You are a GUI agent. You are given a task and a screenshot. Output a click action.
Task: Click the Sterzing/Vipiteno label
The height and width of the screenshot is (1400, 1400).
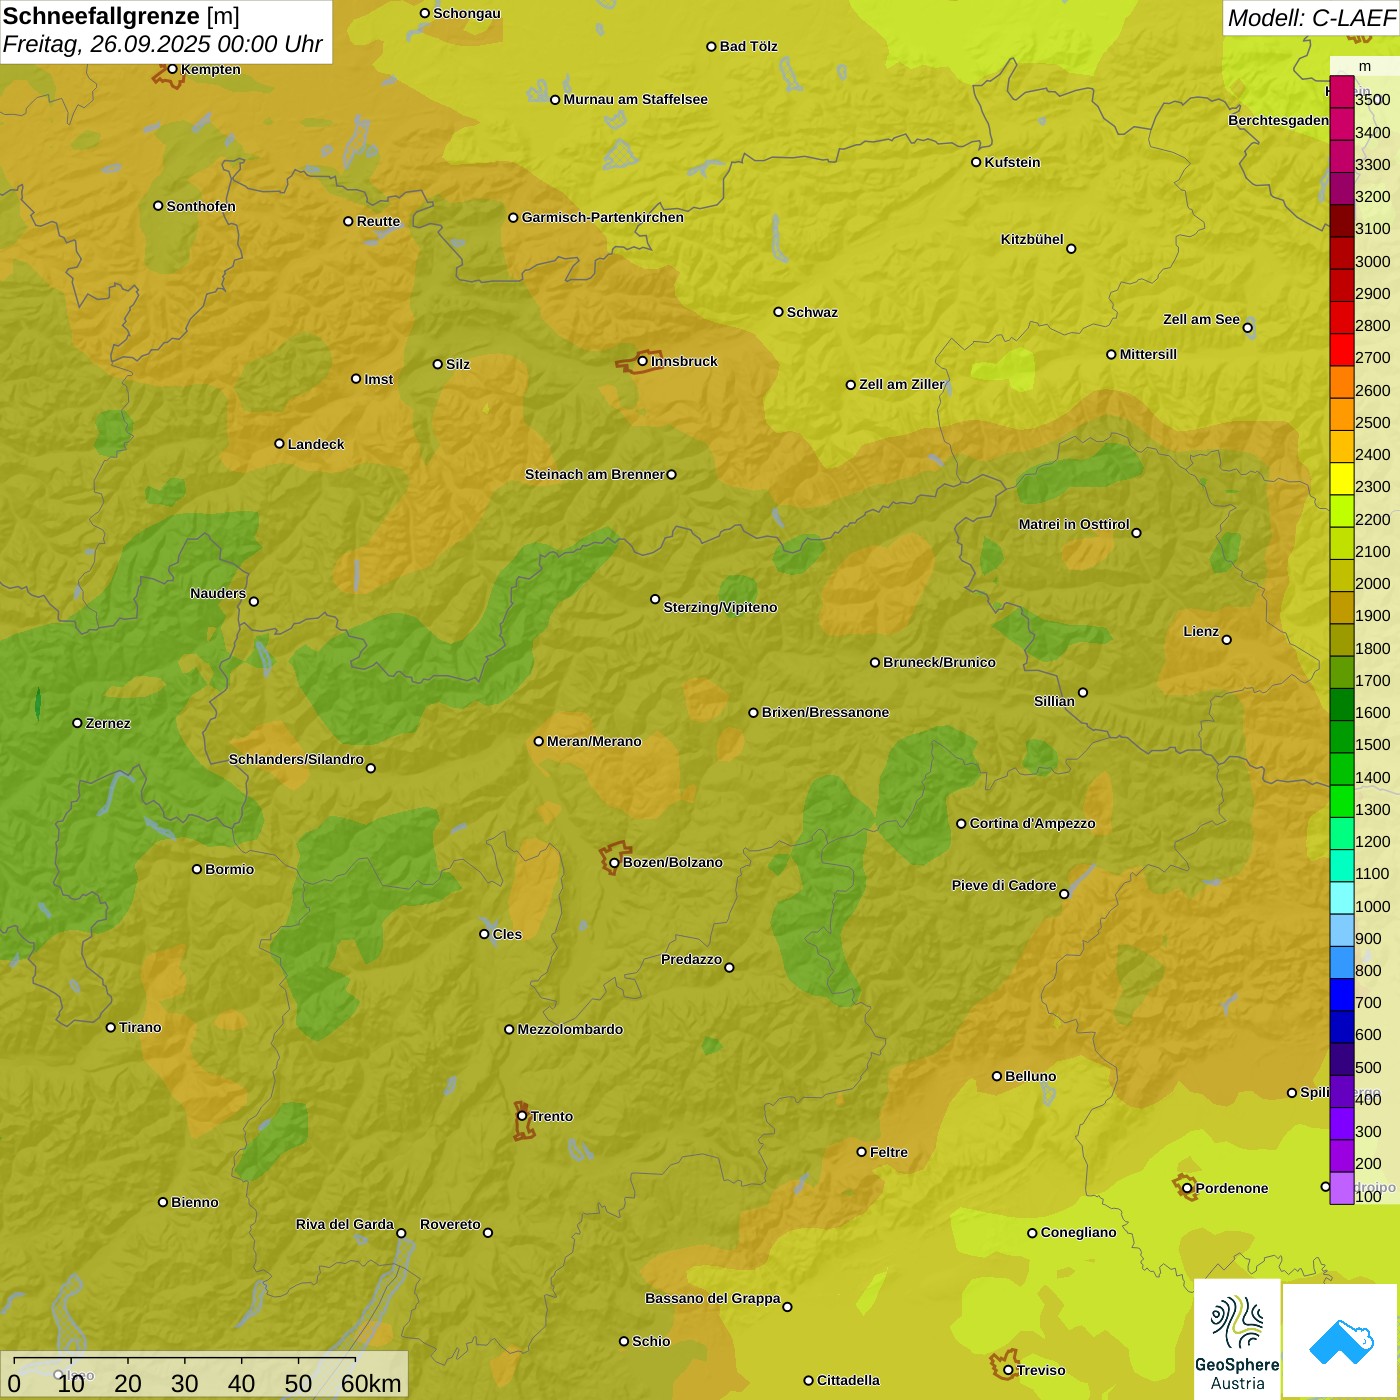point(720,607)
